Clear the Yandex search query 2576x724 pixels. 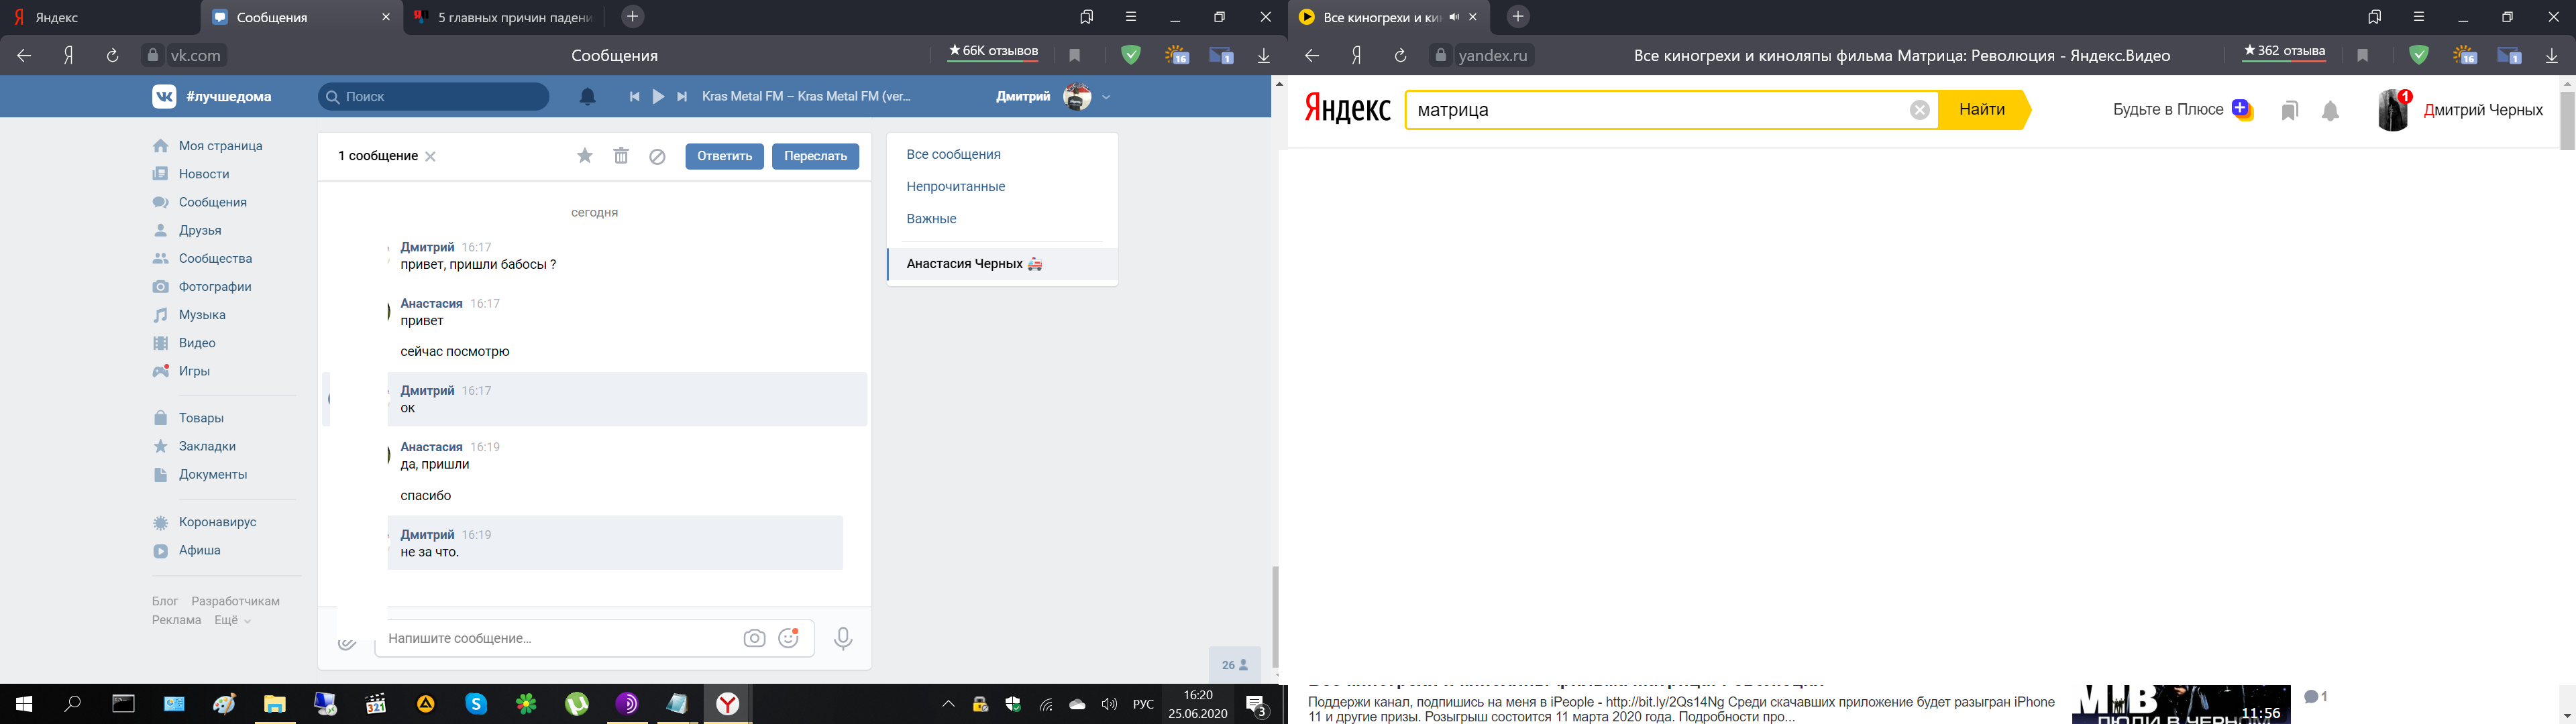point(1919,110)
